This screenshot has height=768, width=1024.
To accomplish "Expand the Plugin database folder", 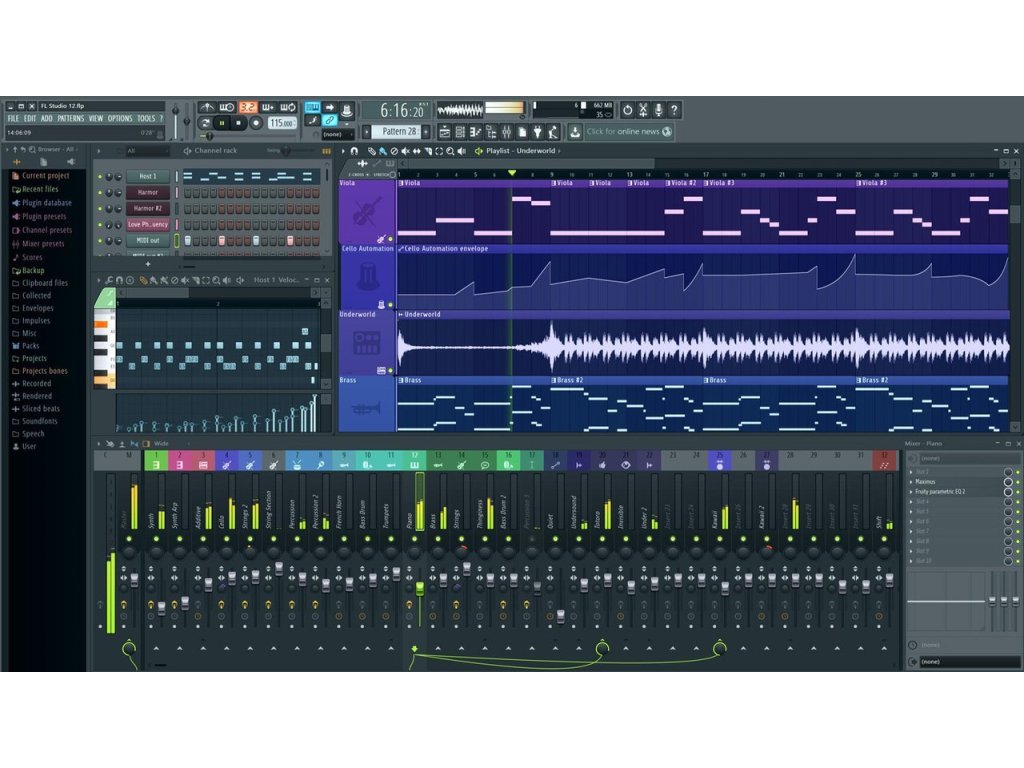I will [x=46, y=203].
